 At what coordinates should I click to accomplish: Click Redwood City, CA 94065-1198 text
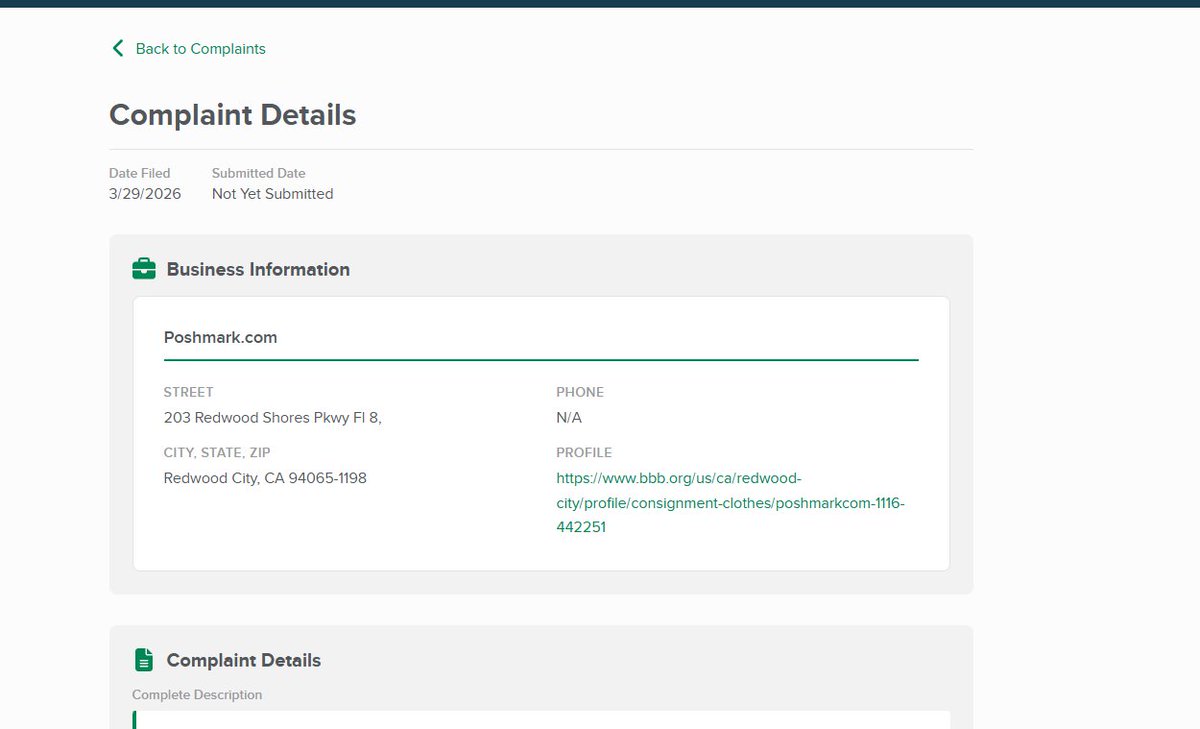click(265, 478)
